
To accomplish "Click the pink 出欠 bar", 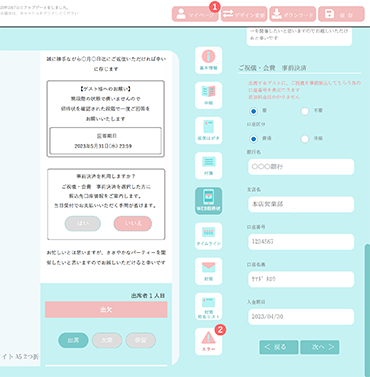I will pyautogui.click(x=106, y=310).
